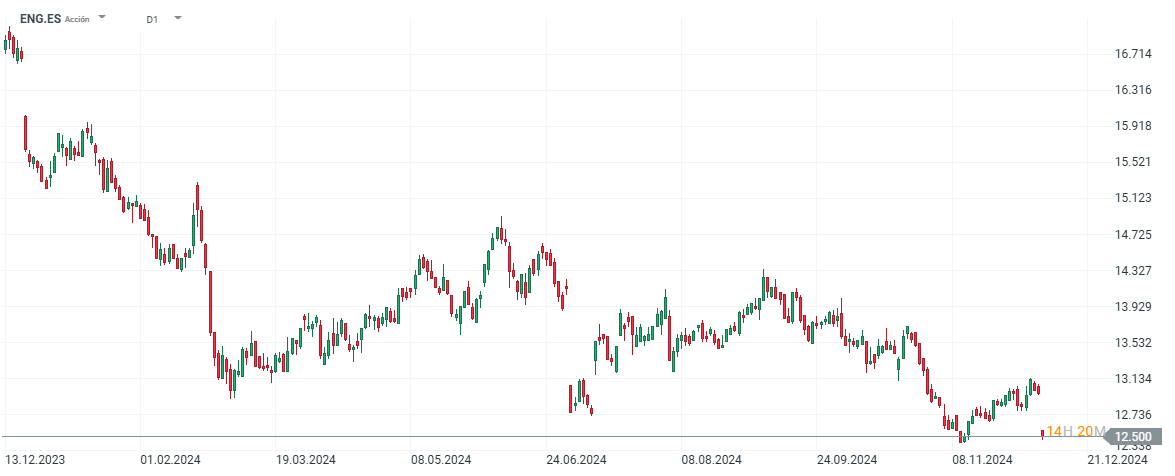
Task: Click the 12.500 current price tag
Action: tap(1132, 436)
